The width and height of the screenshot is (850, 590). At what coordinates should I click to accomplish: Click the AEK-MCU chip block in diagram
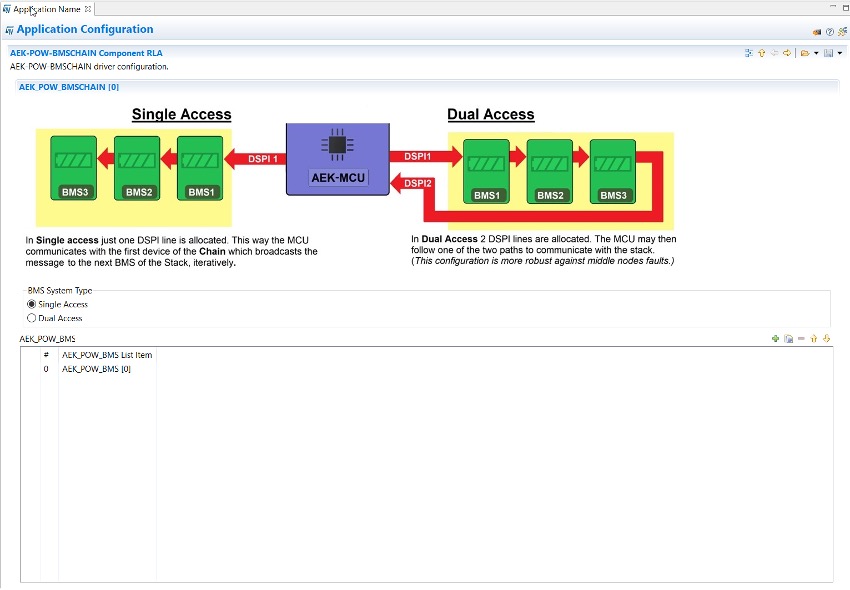click(336, 158)
